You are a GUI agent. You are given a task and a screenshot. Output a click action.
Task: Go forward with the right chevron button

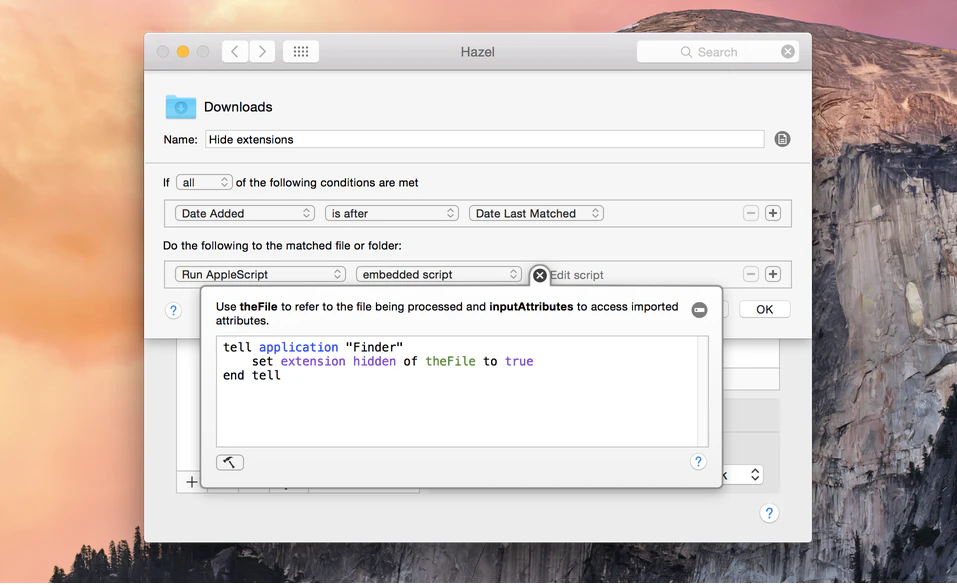tap(262, 51)
